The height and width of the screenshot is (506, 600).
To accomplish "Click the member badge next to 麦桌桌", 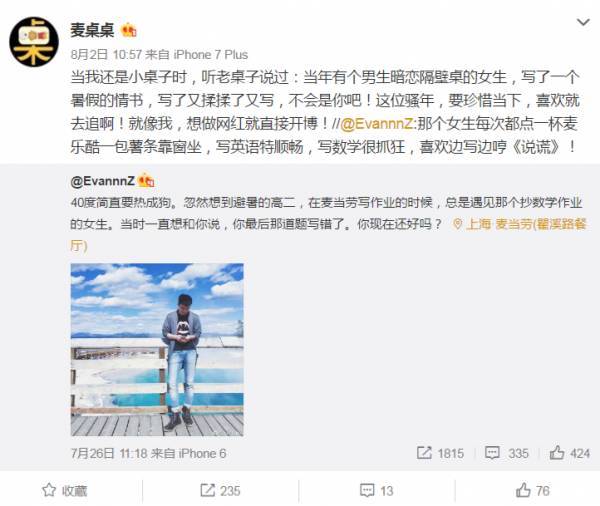I will tap(129, 30).
